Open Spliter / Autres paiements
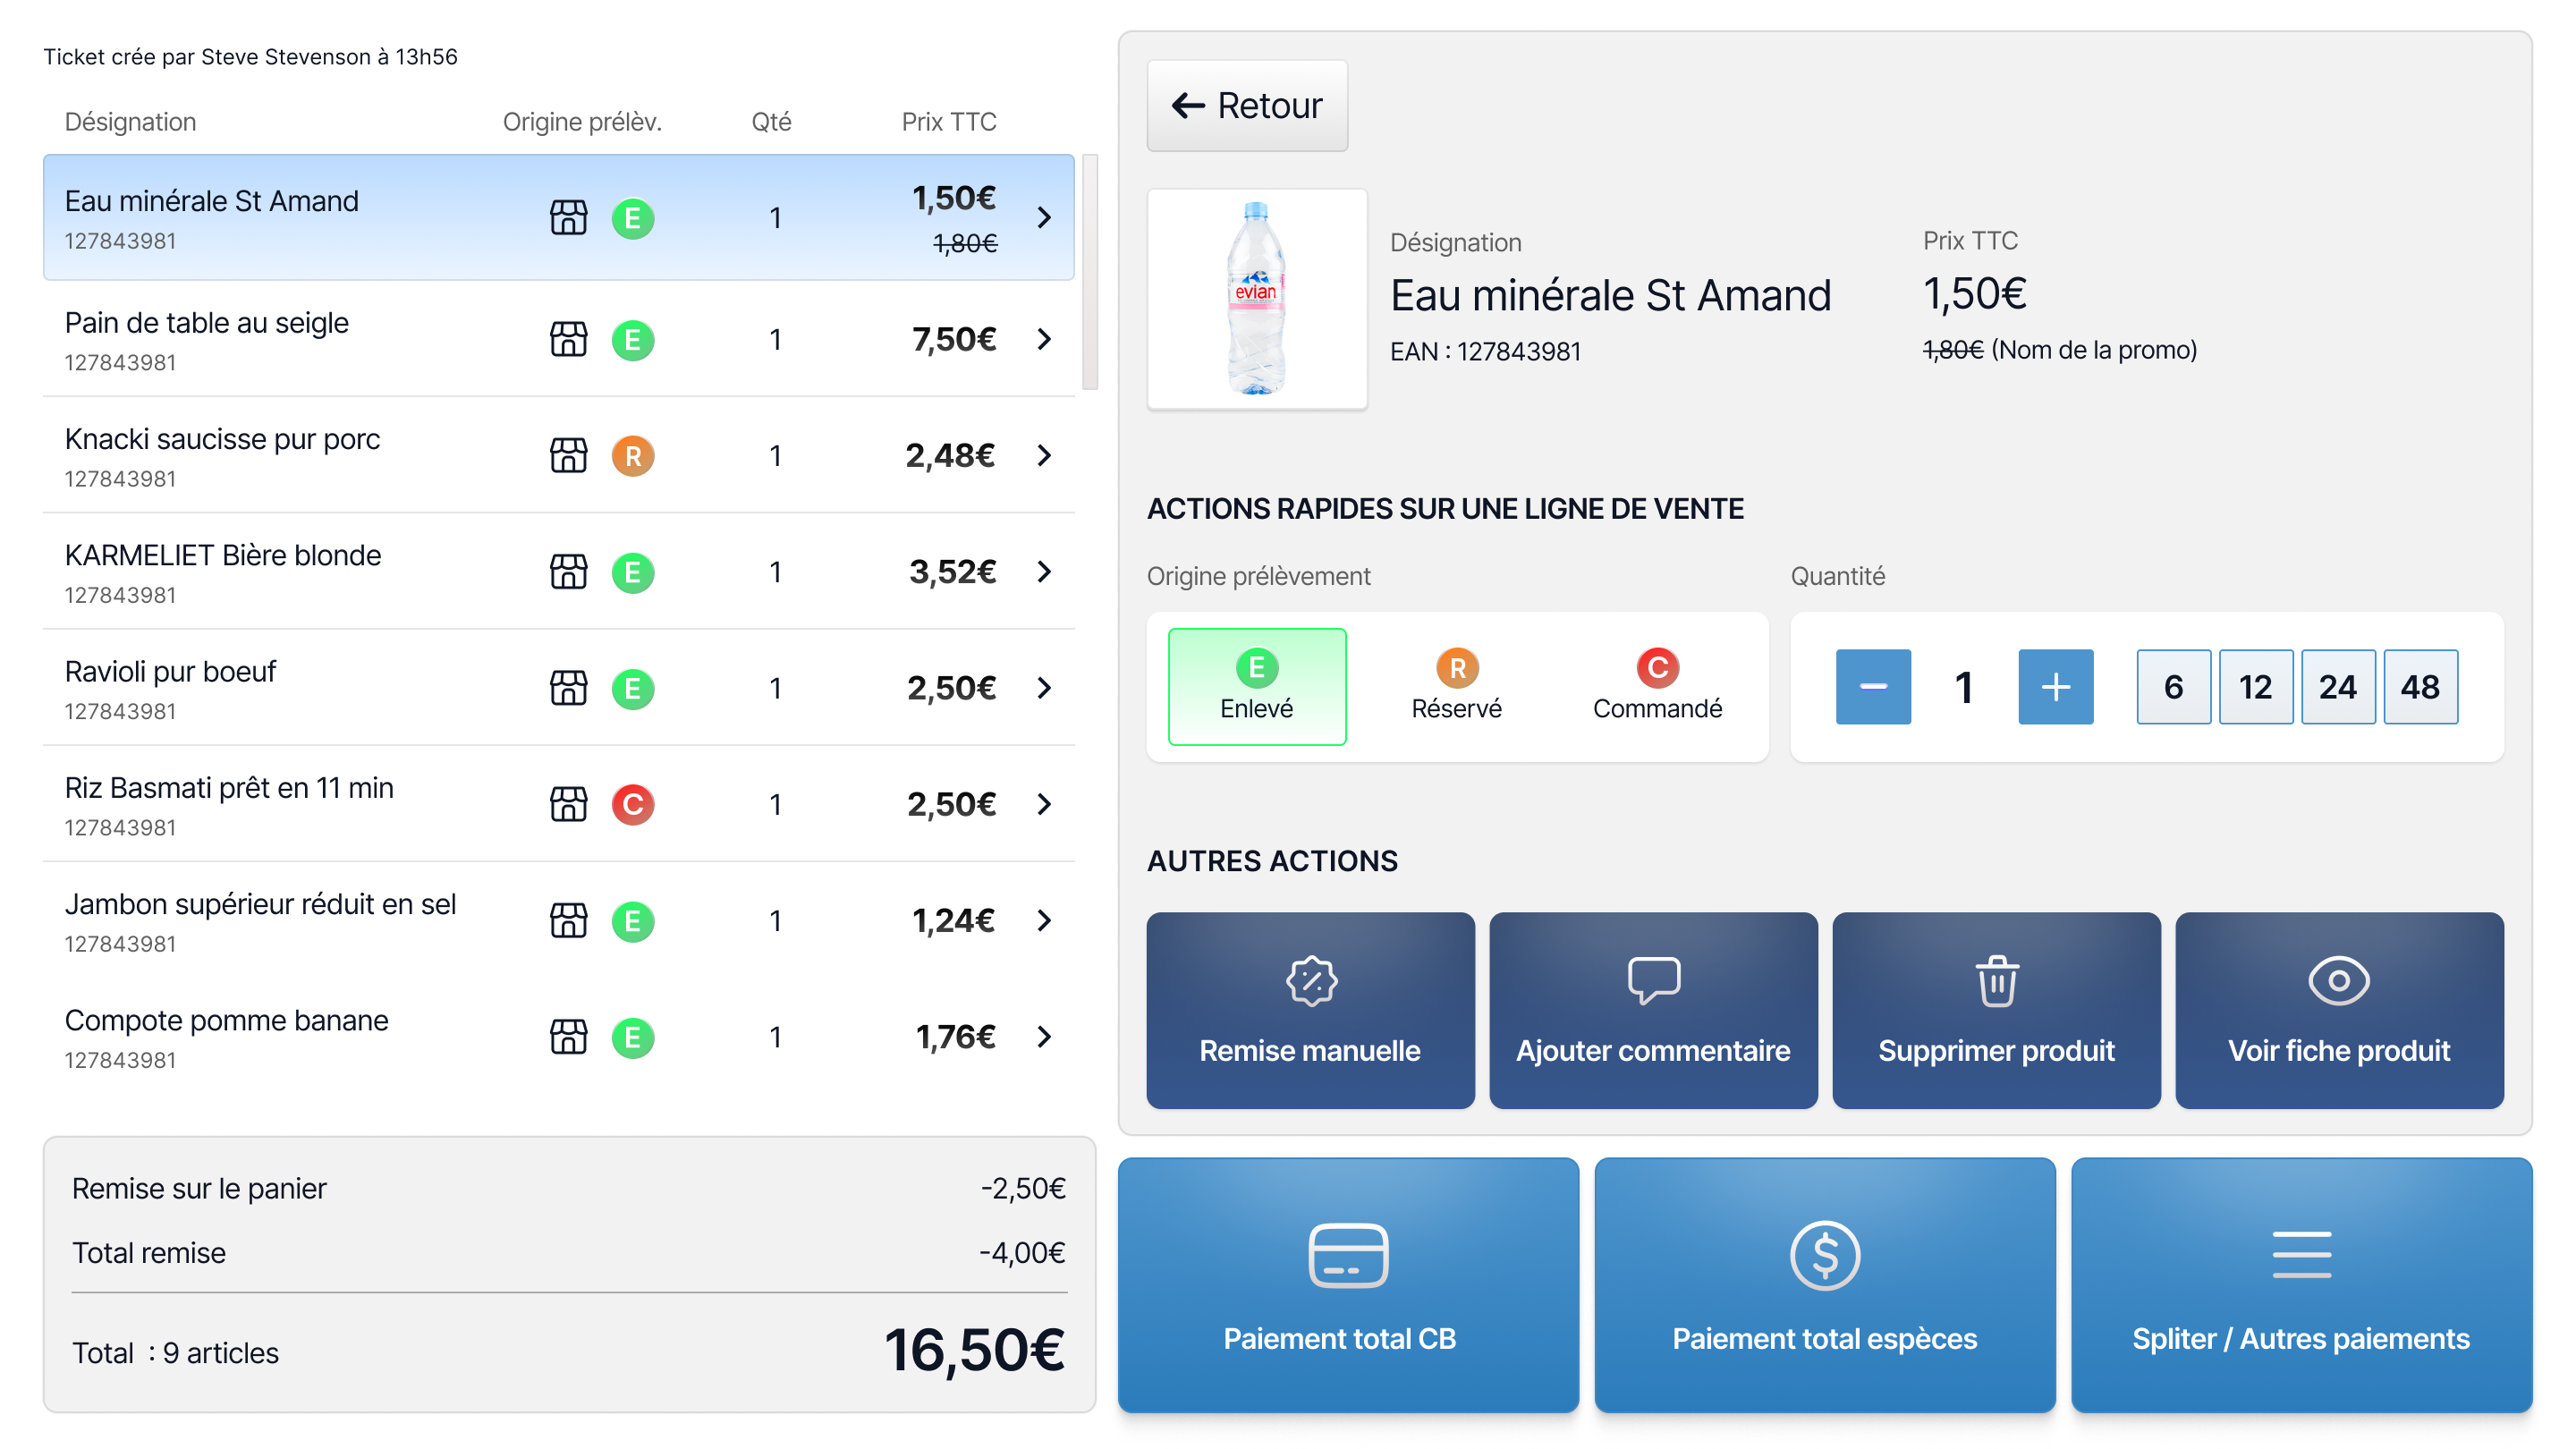The height and width of the screenshot is (1449, 2576). [2300, 1284]
